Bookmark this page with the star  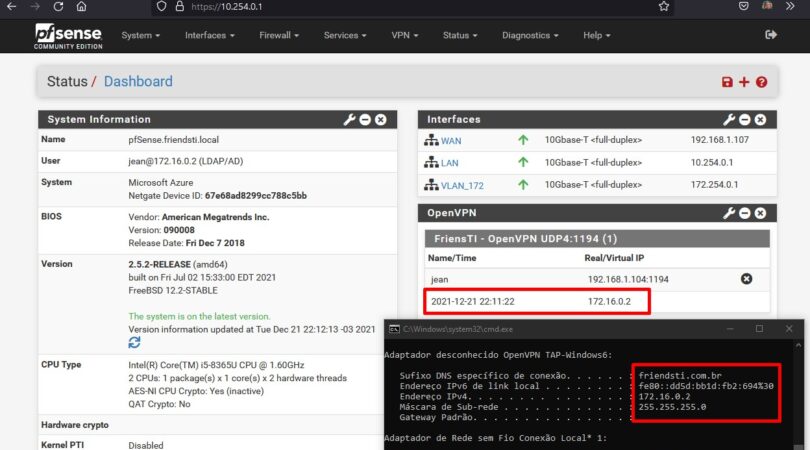(x=664, y=6)
